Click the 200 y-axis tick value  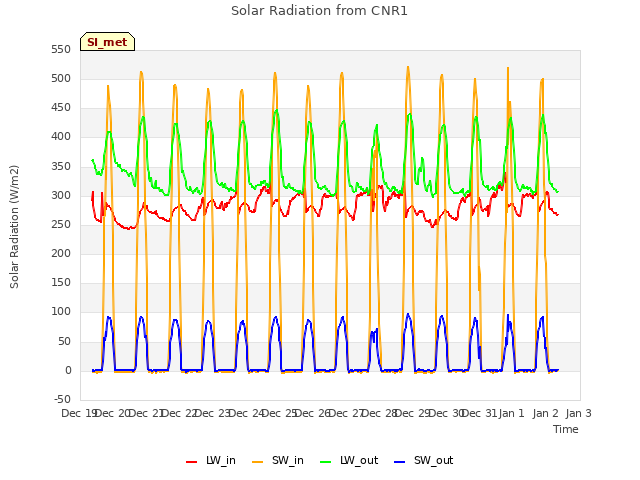[x=61, y=253]
